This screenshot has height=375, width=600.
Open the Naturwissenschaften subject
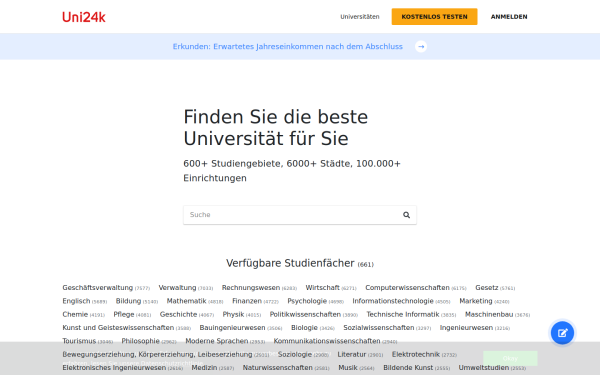point(277,368)
